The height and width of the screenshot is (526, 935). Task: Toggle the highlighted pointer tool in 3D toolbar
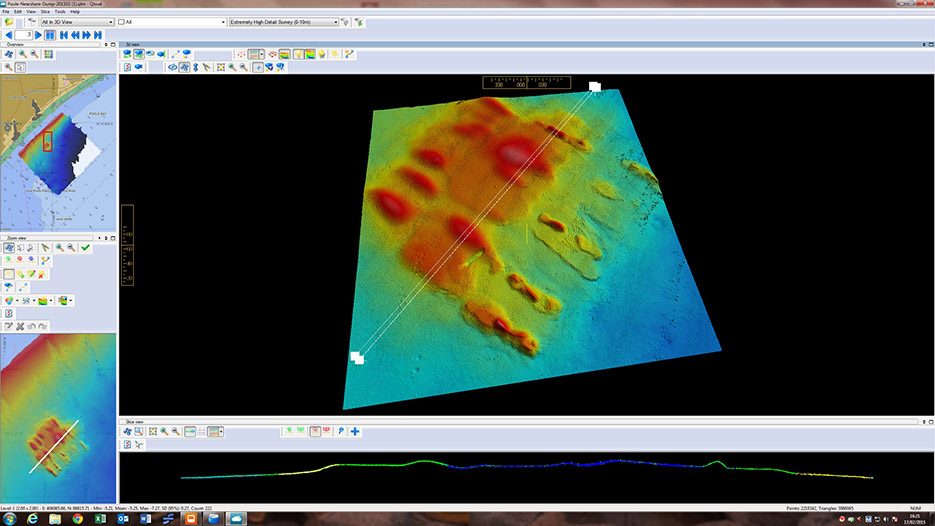258,67
